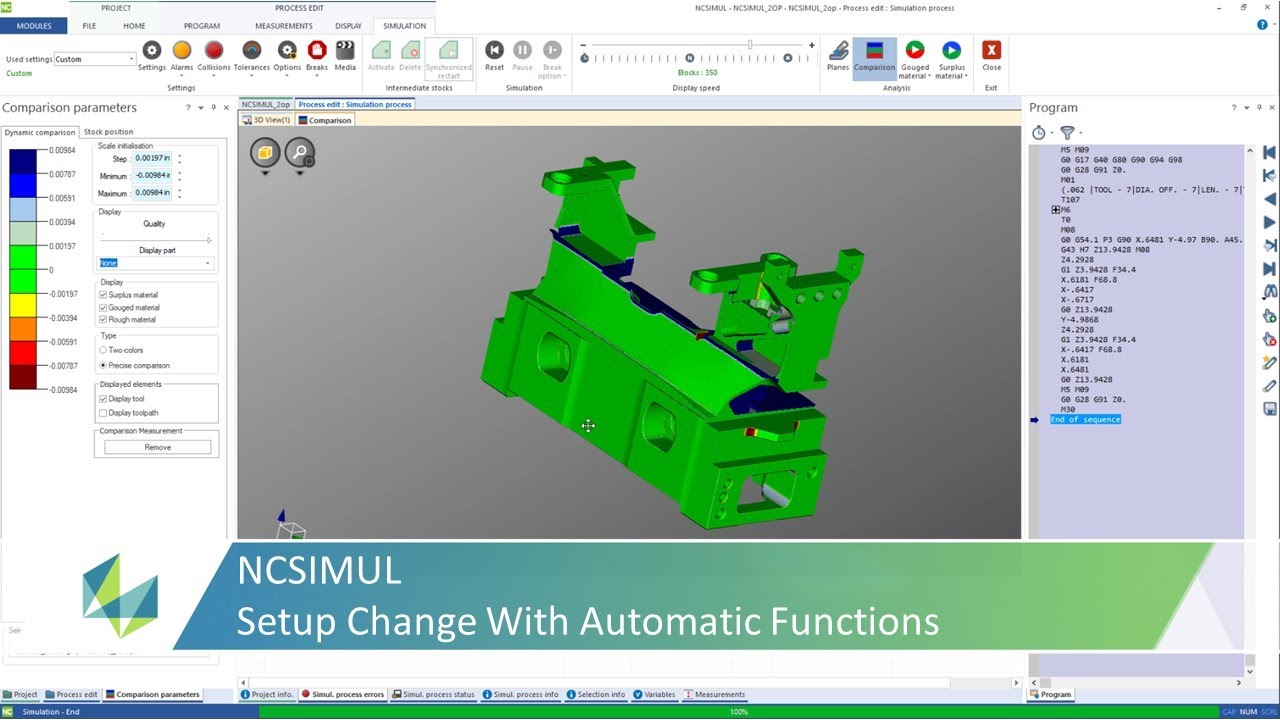The width and height of the screenshot is (1280, 720).
Task: Open Comparison parameters panel options arrow
Action: 201,108
